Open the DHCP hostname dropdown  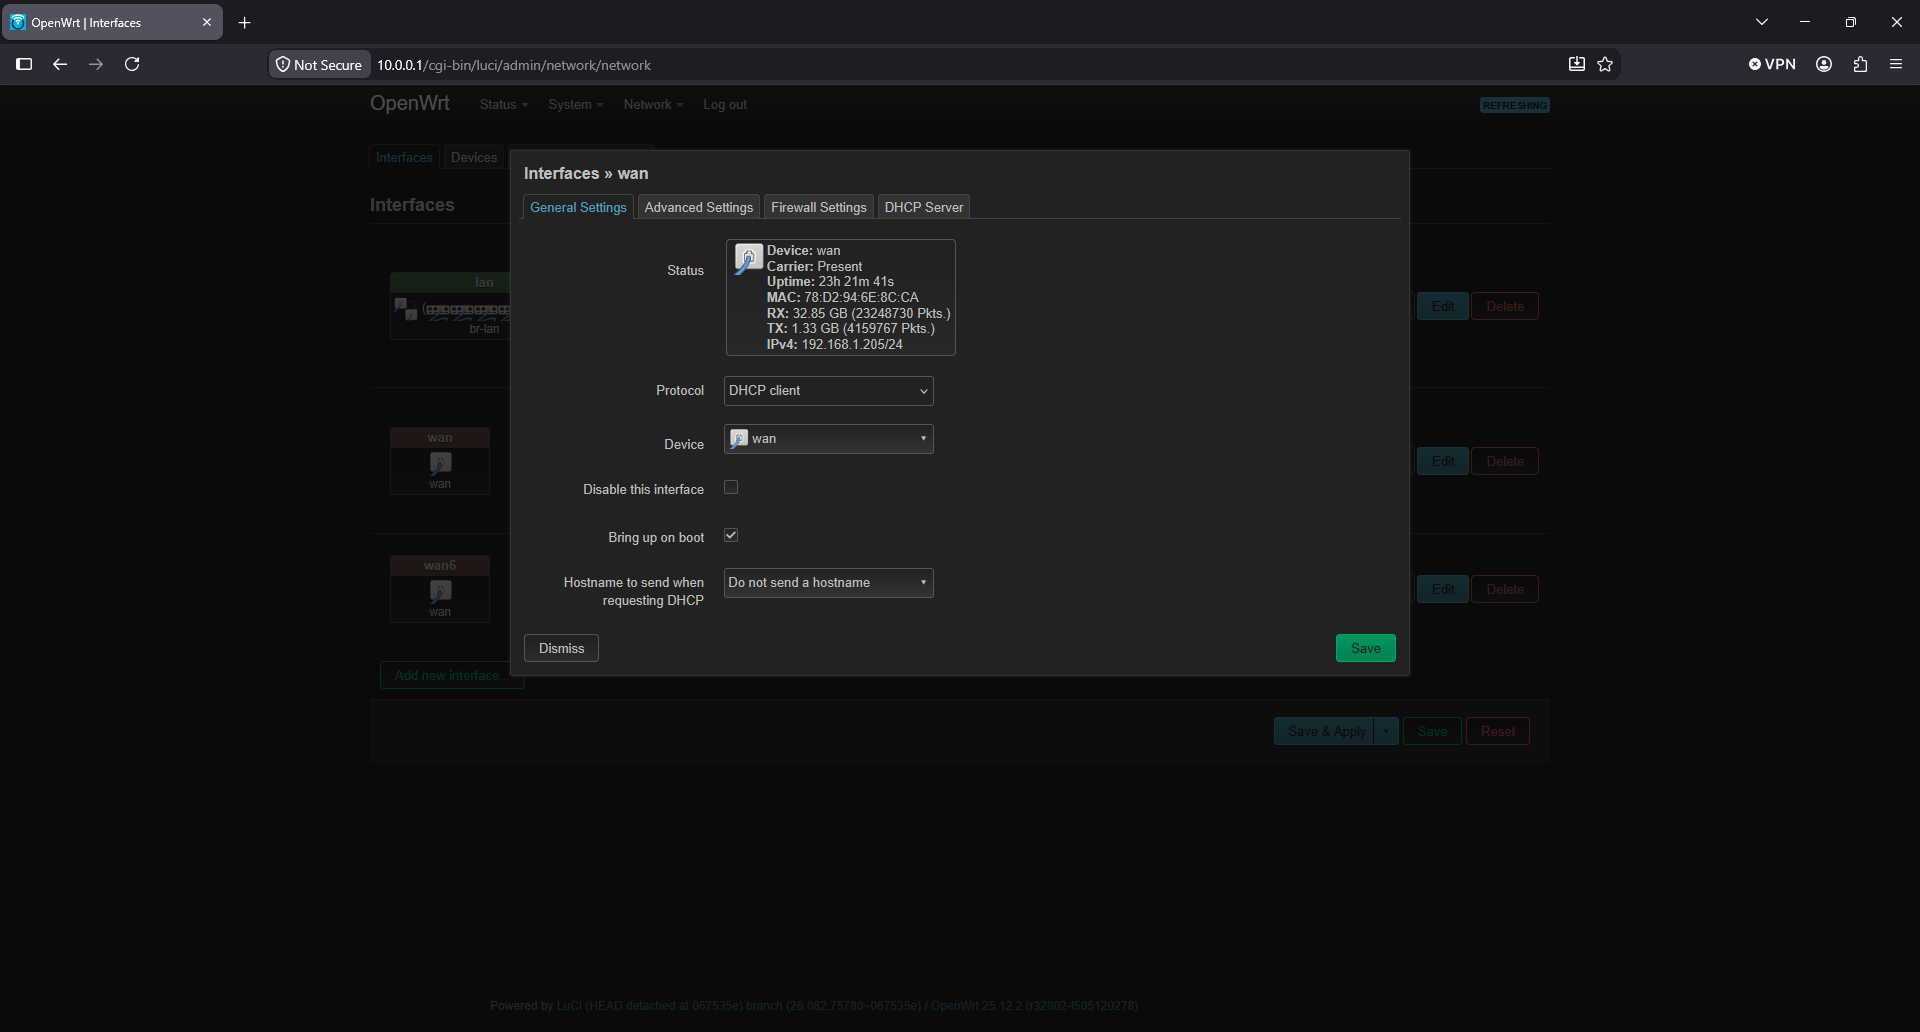pyautogui.click(x=828, y=583)
